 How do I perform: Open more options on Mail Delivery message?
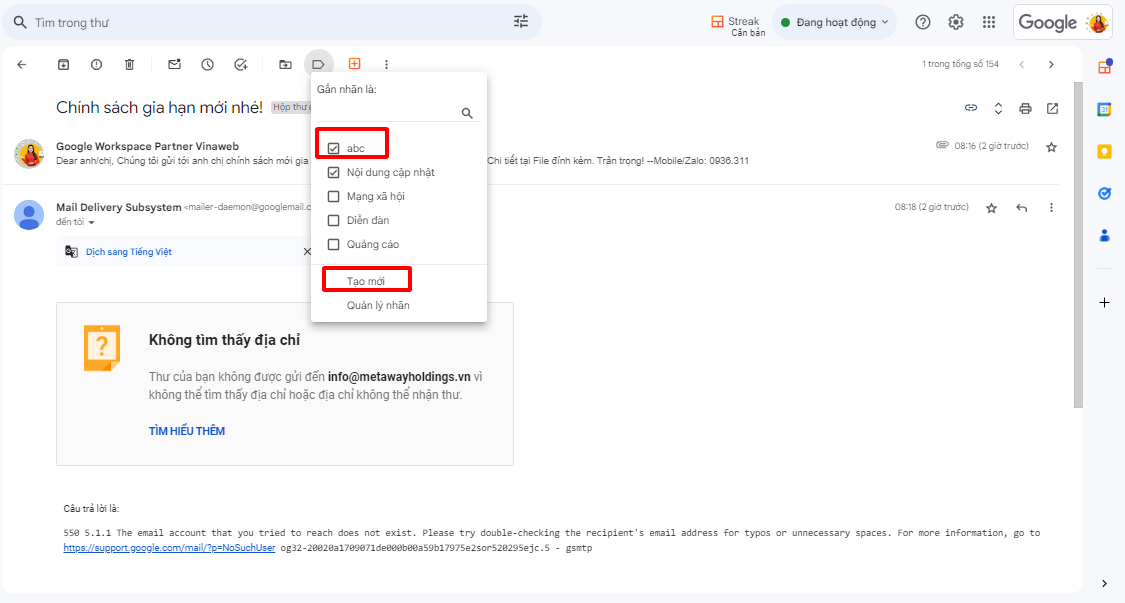click(x=1051, y=208)
